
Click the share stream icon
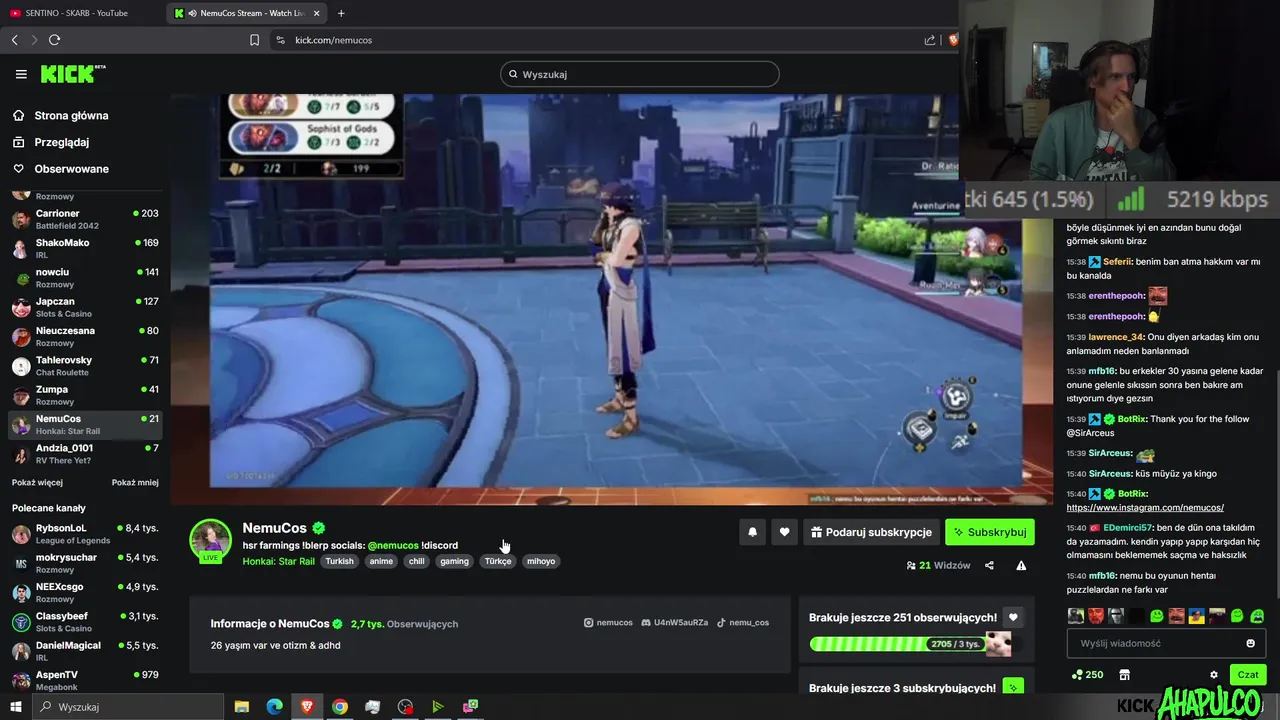[x=989, y=565]
